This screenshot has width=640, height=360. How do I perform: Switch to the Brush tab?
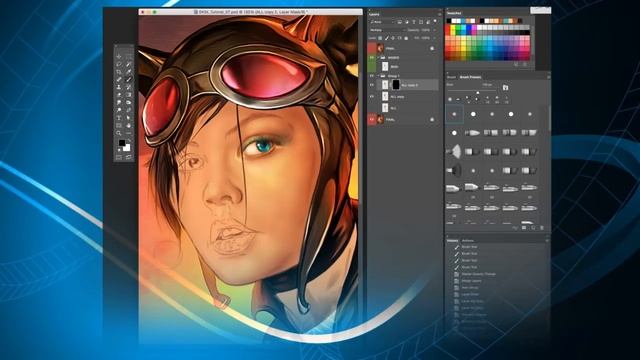[x=451, y=77]
